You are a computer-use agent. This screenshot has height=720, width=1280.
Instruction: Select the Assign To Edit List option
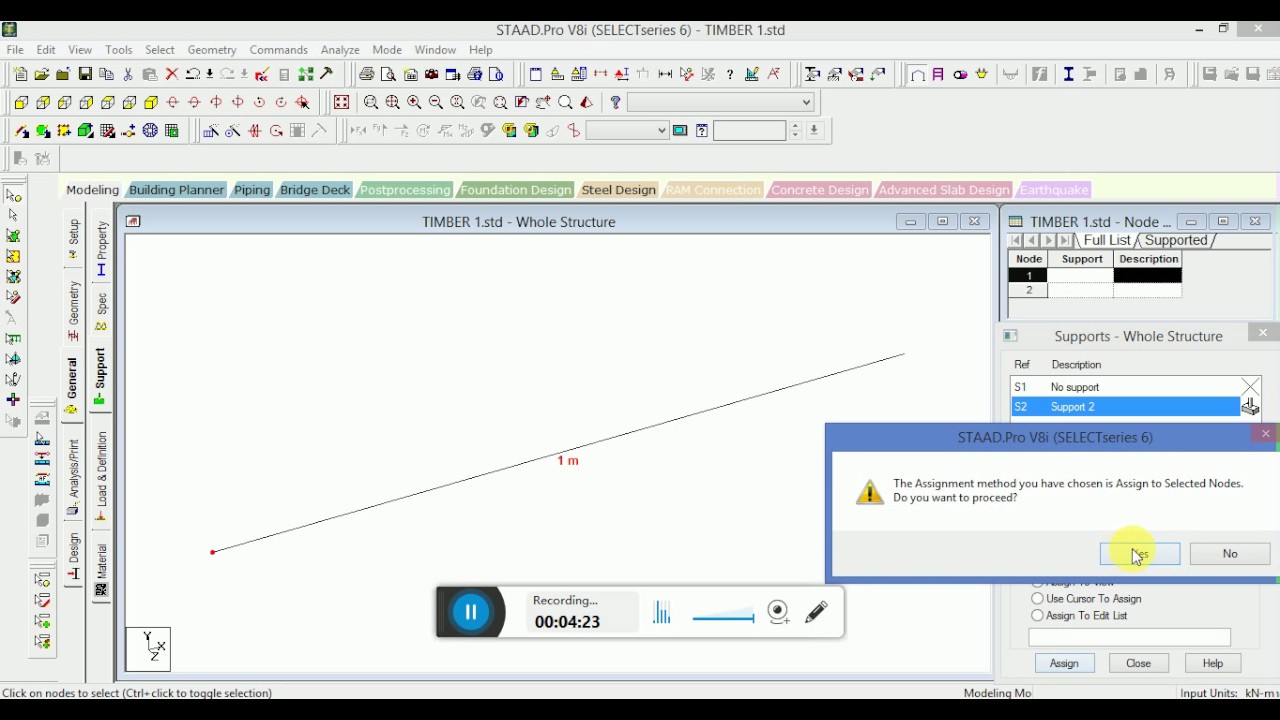tap(1079, 616)
